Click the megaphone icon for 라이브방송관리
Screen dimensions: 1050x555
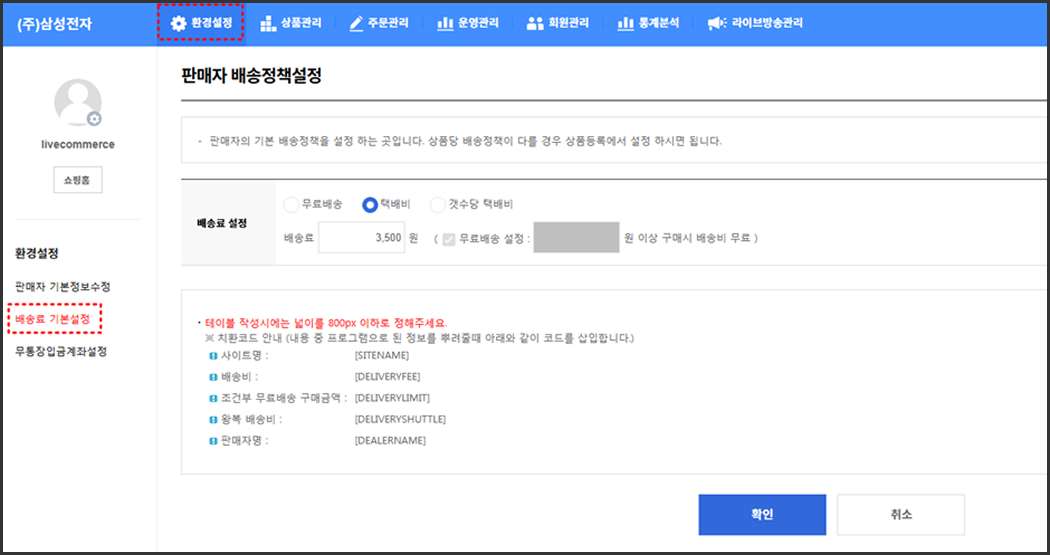[x=716, y=23]
